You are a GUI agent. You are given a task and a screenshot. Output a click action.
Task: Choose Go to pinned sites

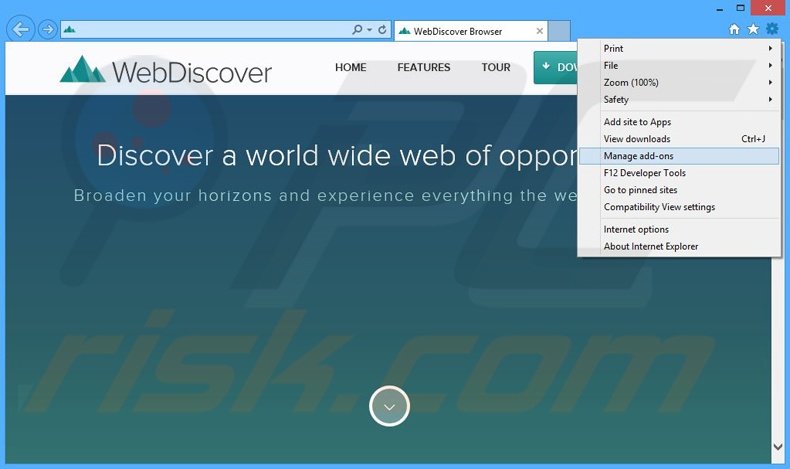[x=679, y=190]
